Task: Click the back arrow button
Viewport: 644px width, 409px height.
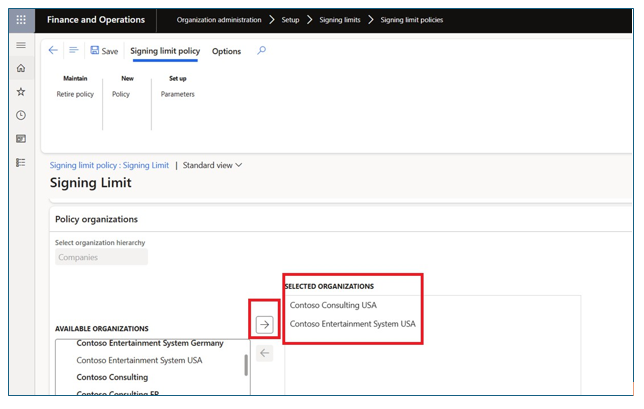Action: (54, 51)
